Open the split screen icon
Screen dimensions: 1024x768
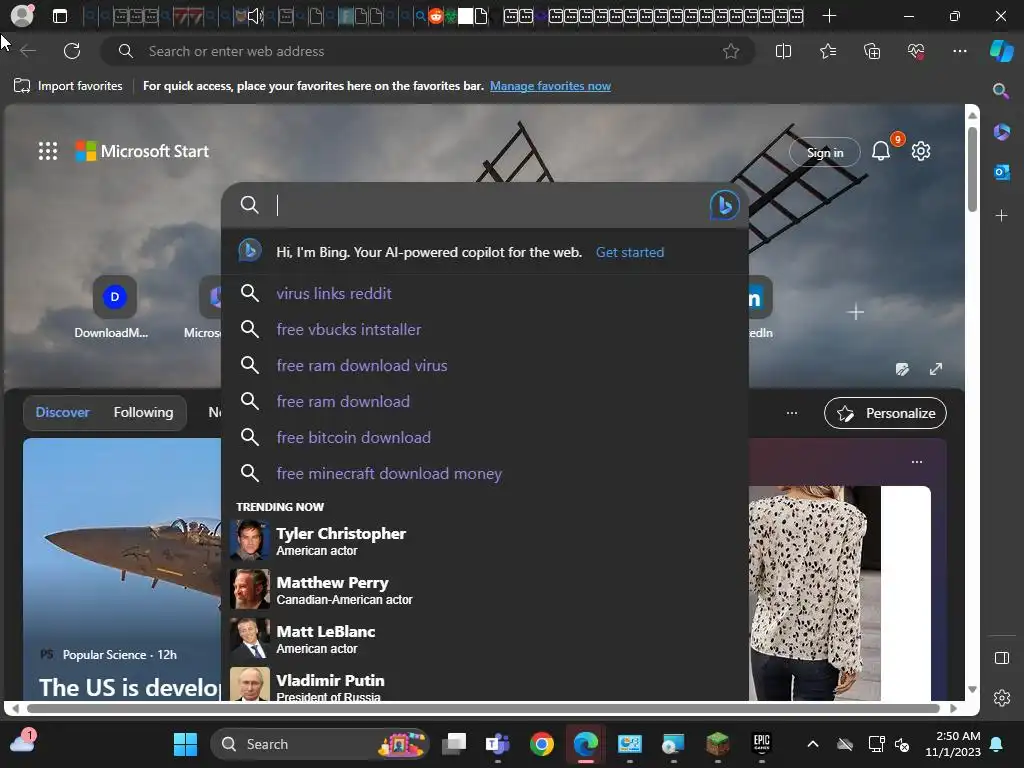pos(783,51)
